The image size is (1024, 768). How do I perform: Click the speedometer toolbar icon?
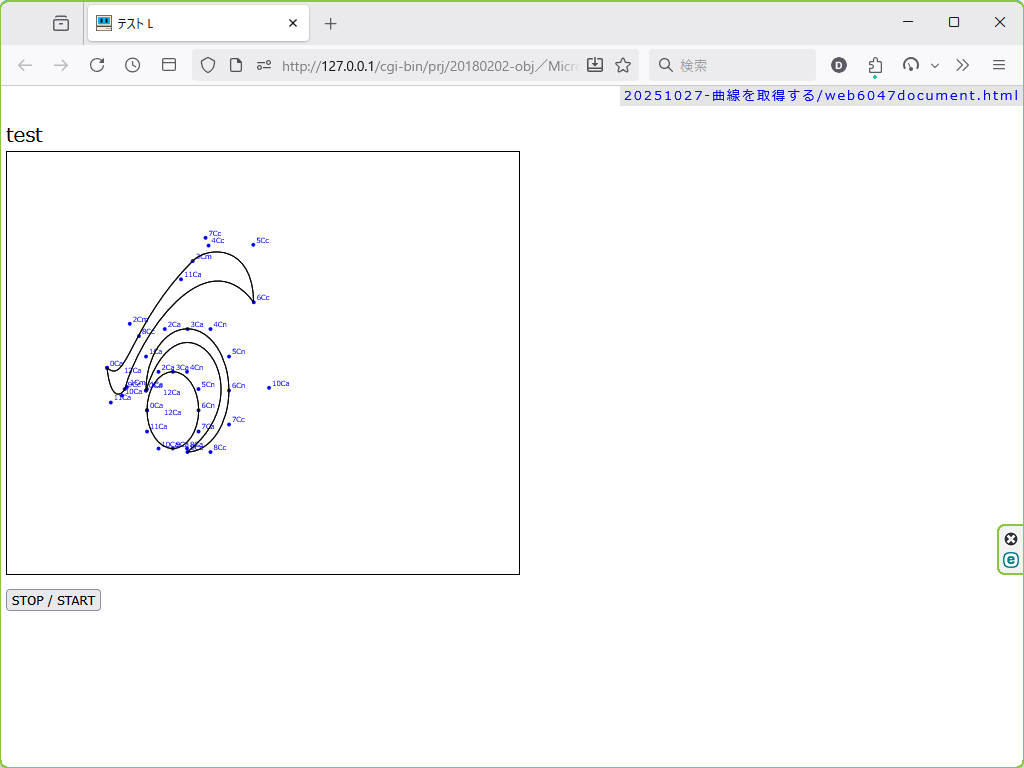[x=910, y=65]
